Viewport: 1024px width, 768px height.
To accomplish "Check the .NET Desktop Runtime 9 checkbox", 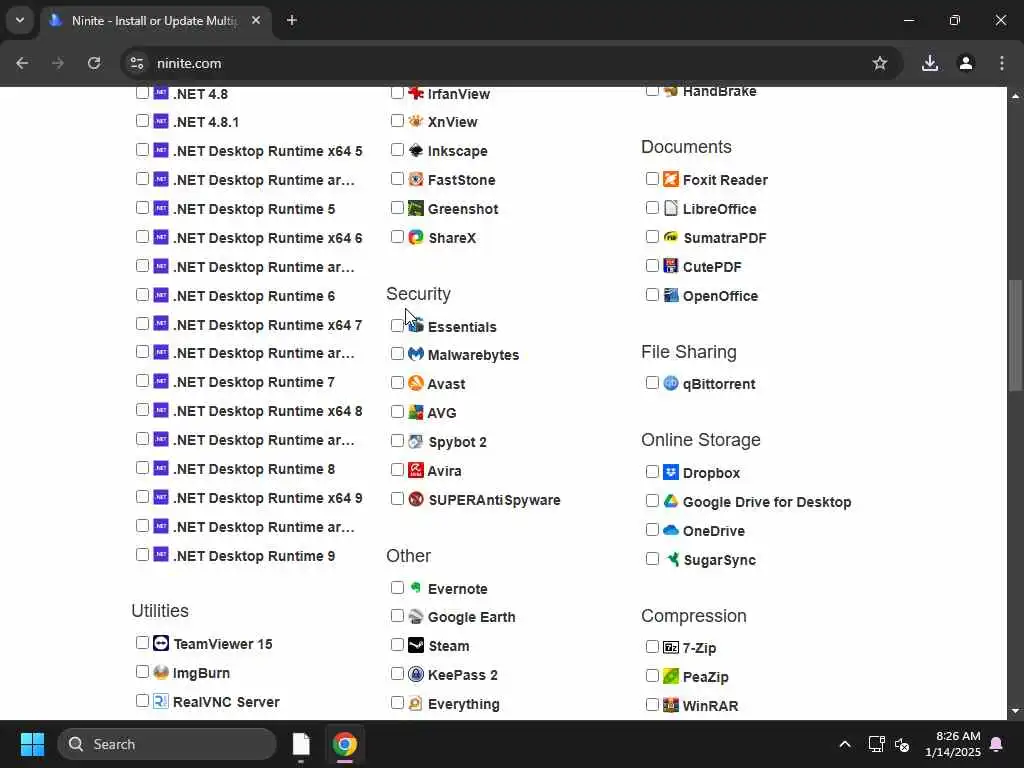I will (142, 555).
